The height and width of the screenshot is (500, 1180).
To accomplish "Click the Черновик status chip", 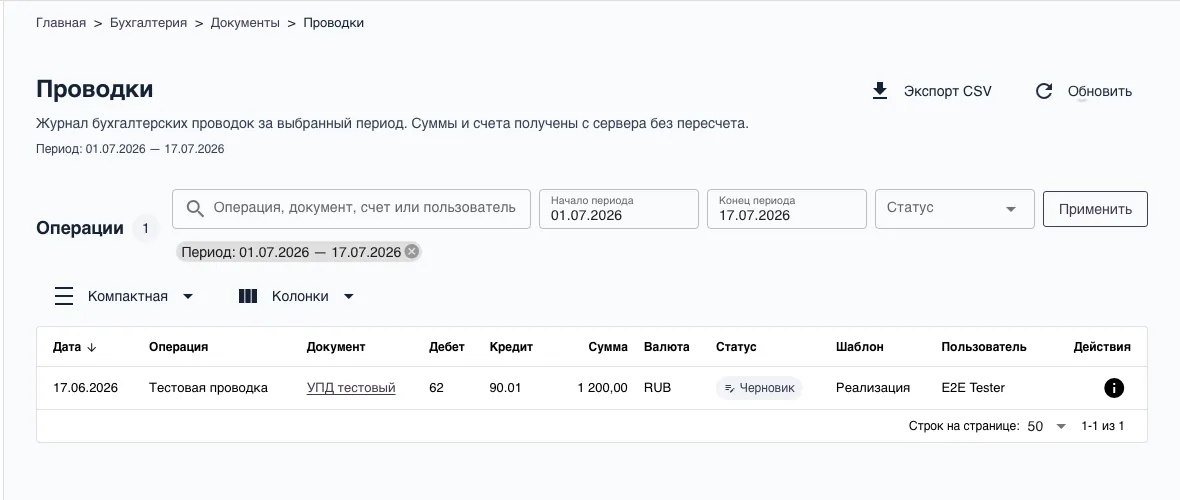I will 759,388.
